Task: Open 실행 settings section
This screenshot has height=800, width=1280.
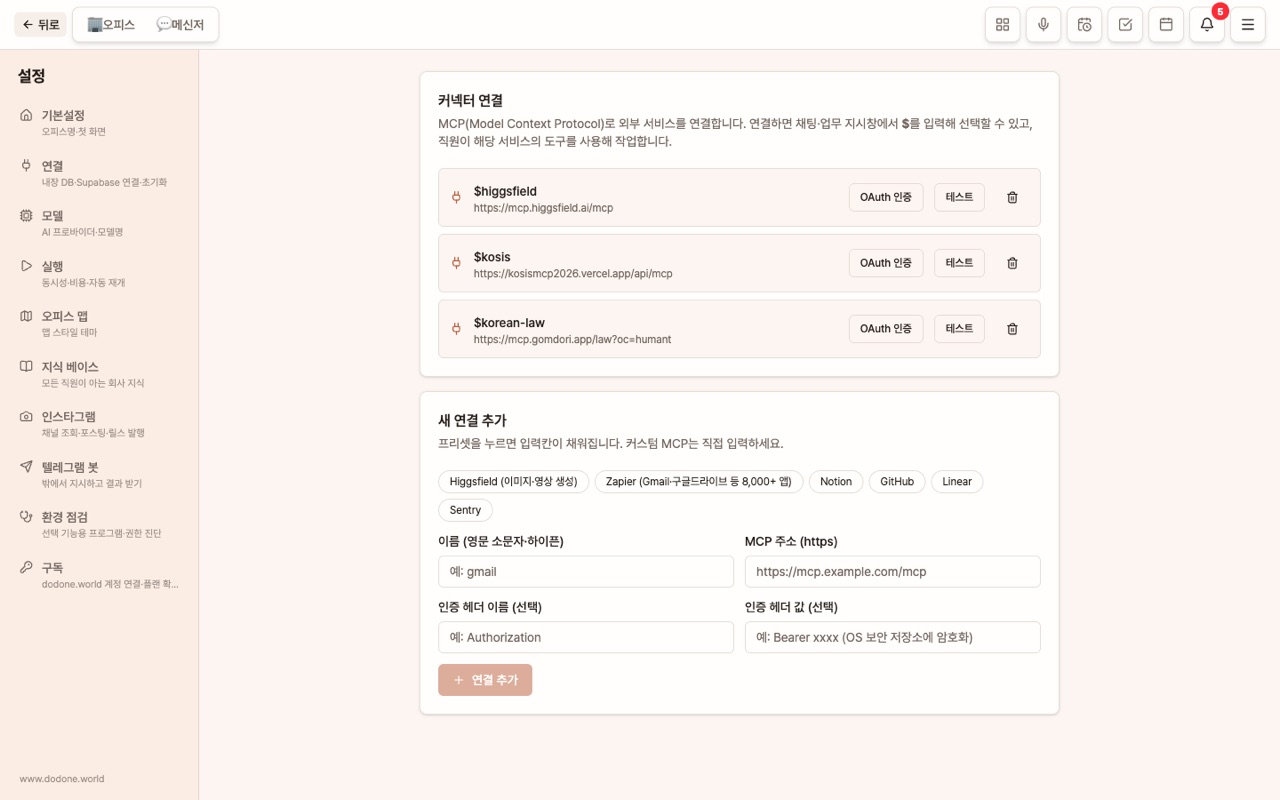Action: (99, 273)
